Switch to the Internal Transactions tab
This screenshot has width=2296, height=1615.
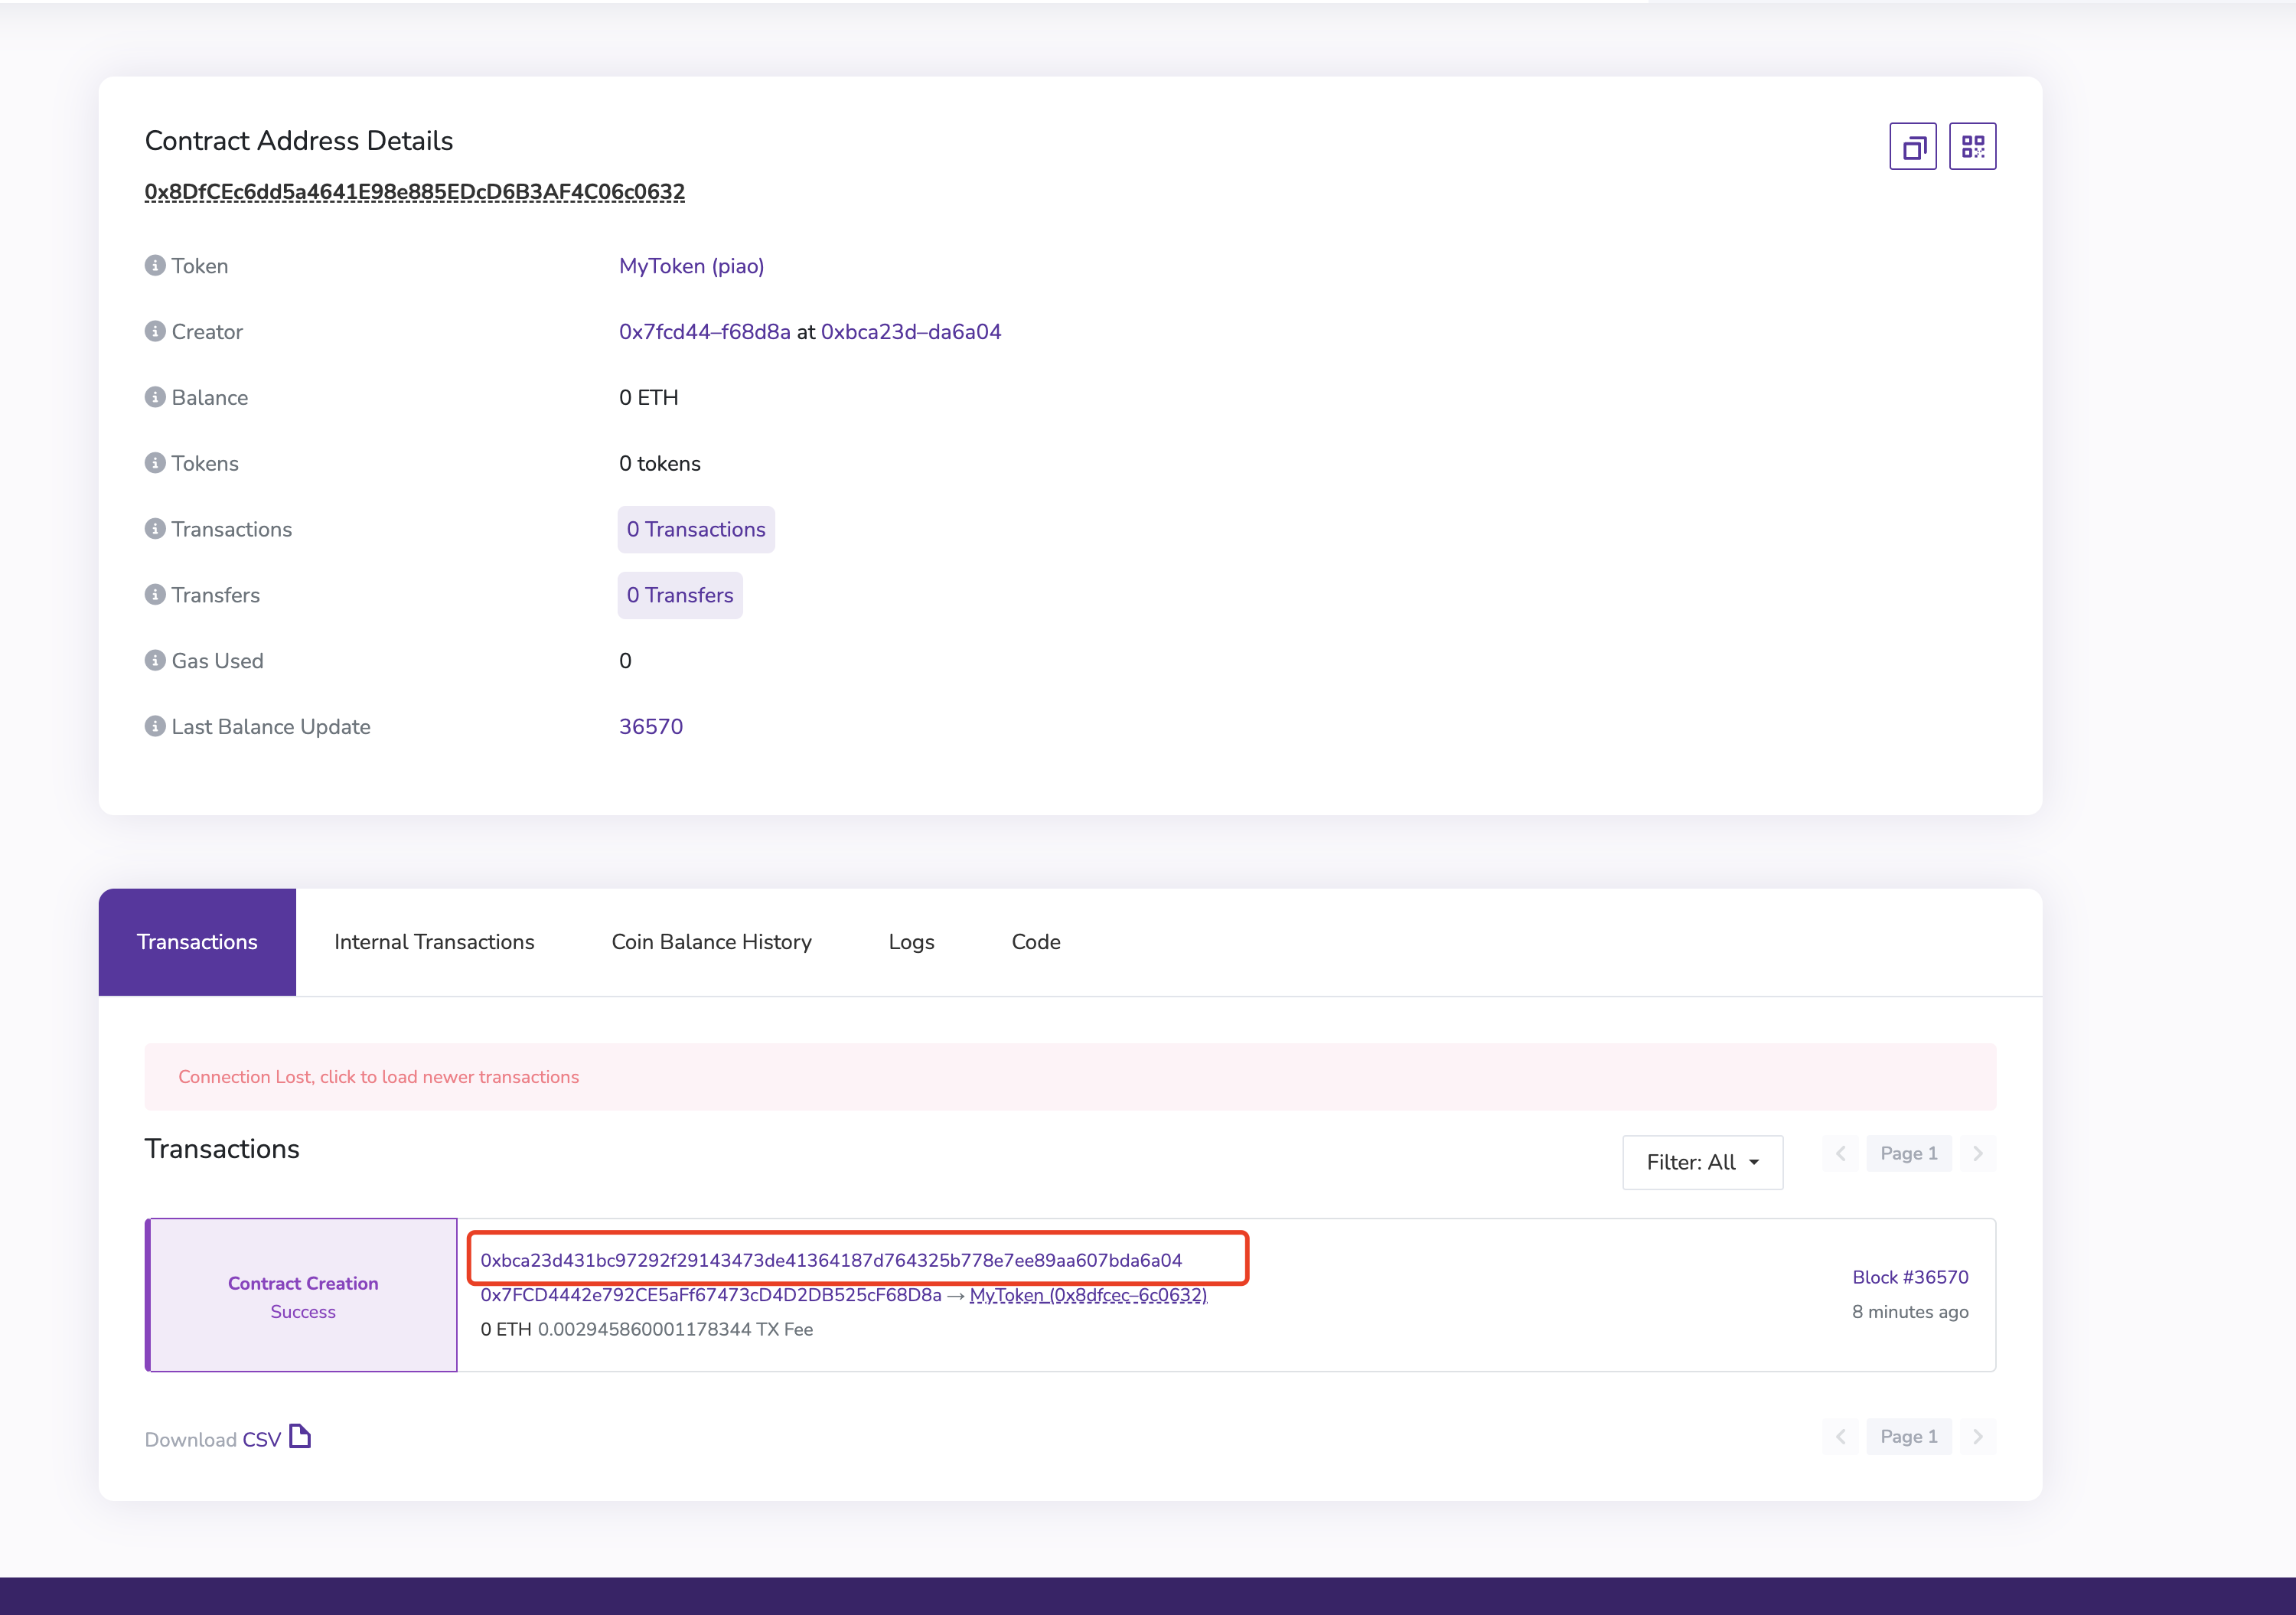tap(434, 942)
